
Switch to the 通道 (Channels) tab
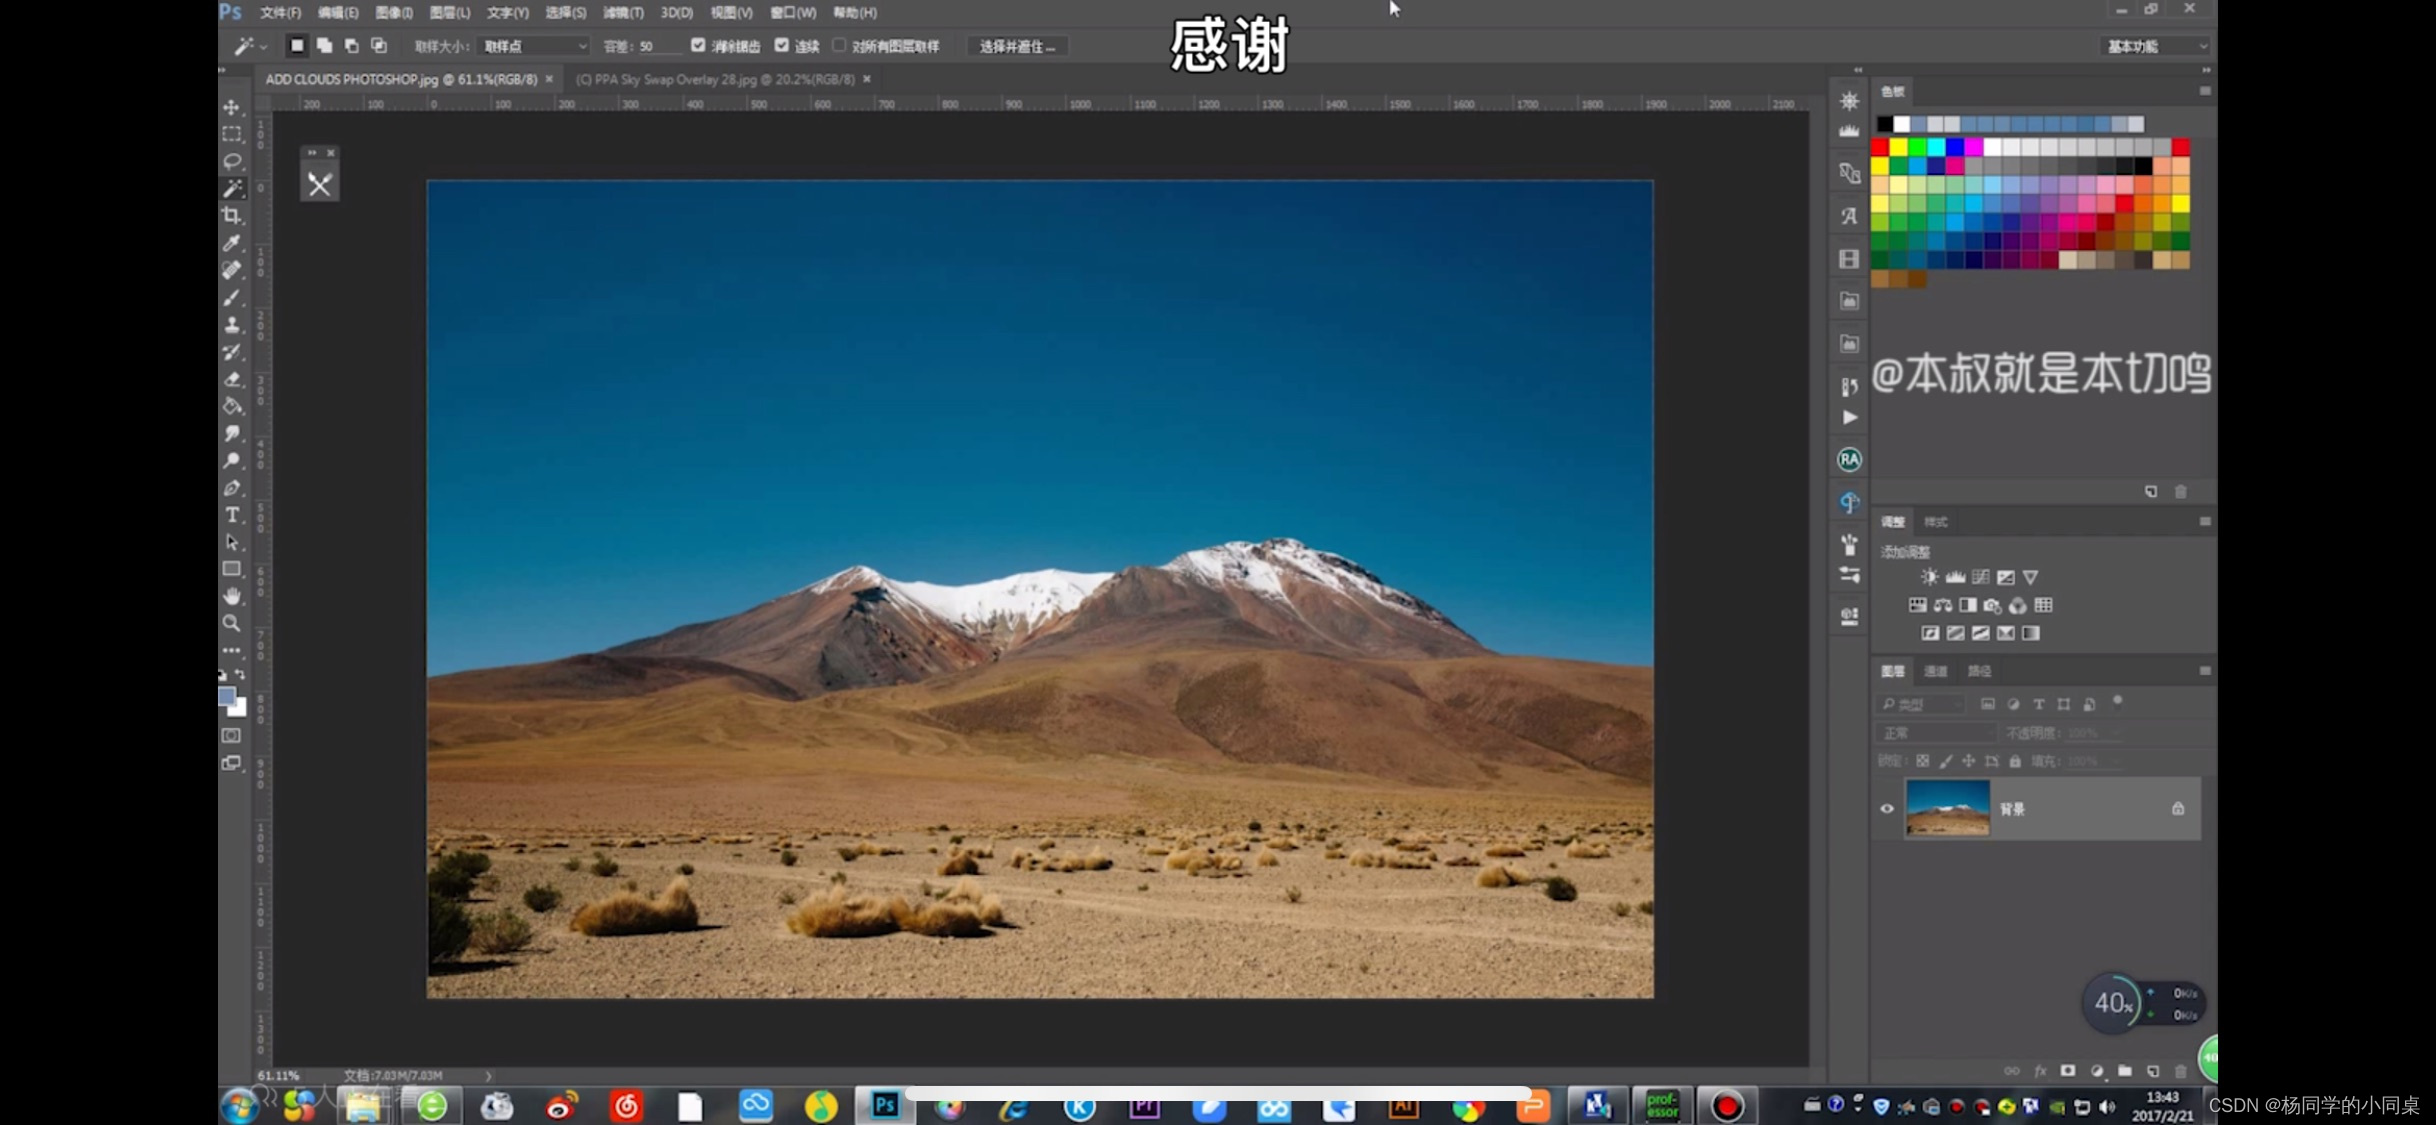pyautogui.click(x=1936, y=671)
